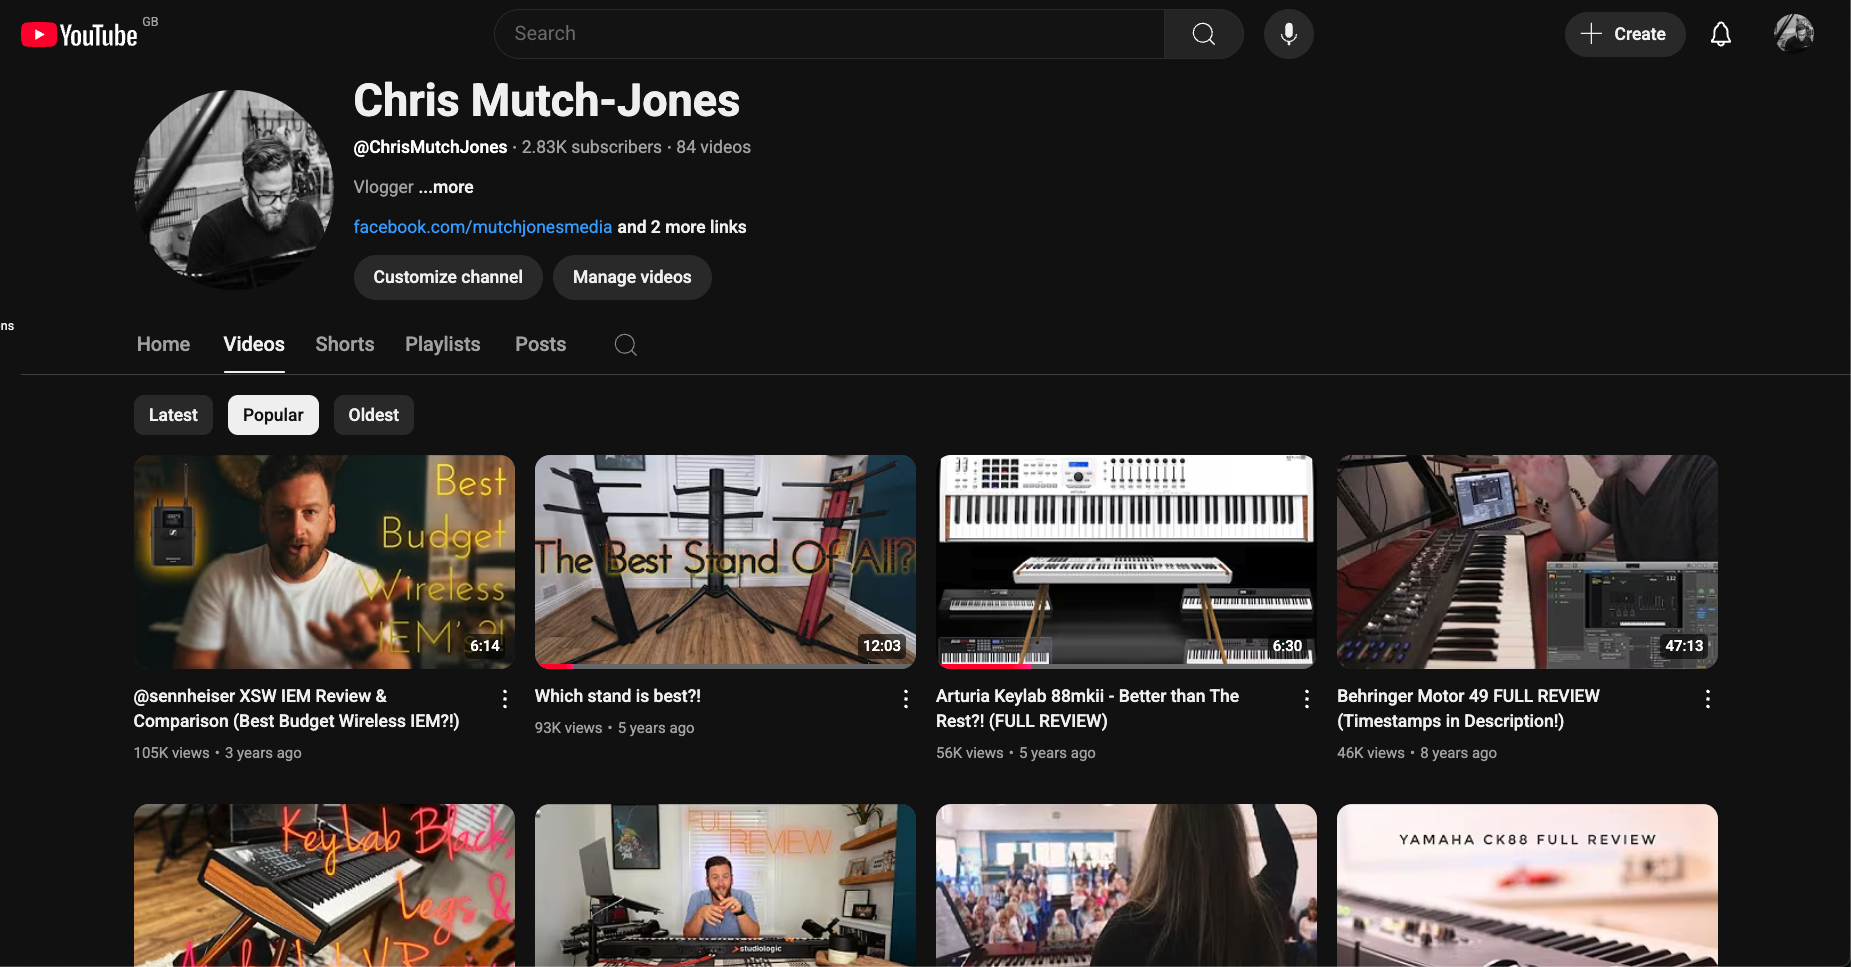Open the notifications bell
The height and width of the screenshot is (967, 1851).
click(1721, 34)
